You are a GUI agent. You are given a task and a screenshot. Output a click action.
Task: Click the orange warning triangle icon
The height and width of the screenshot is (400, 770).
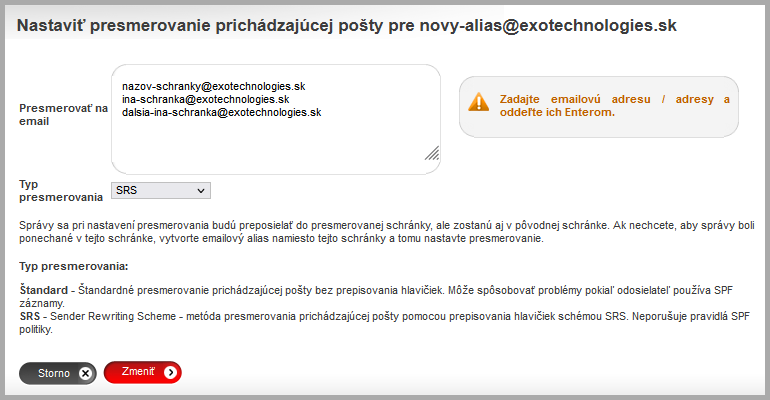(478, 102)
